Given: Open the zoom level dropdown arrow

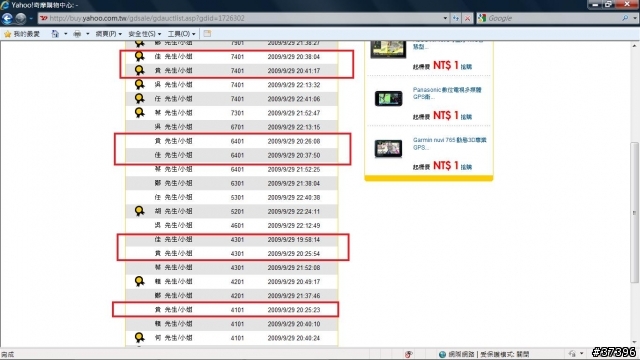Looking at the screenshot, I should click(x=582, y=354).
